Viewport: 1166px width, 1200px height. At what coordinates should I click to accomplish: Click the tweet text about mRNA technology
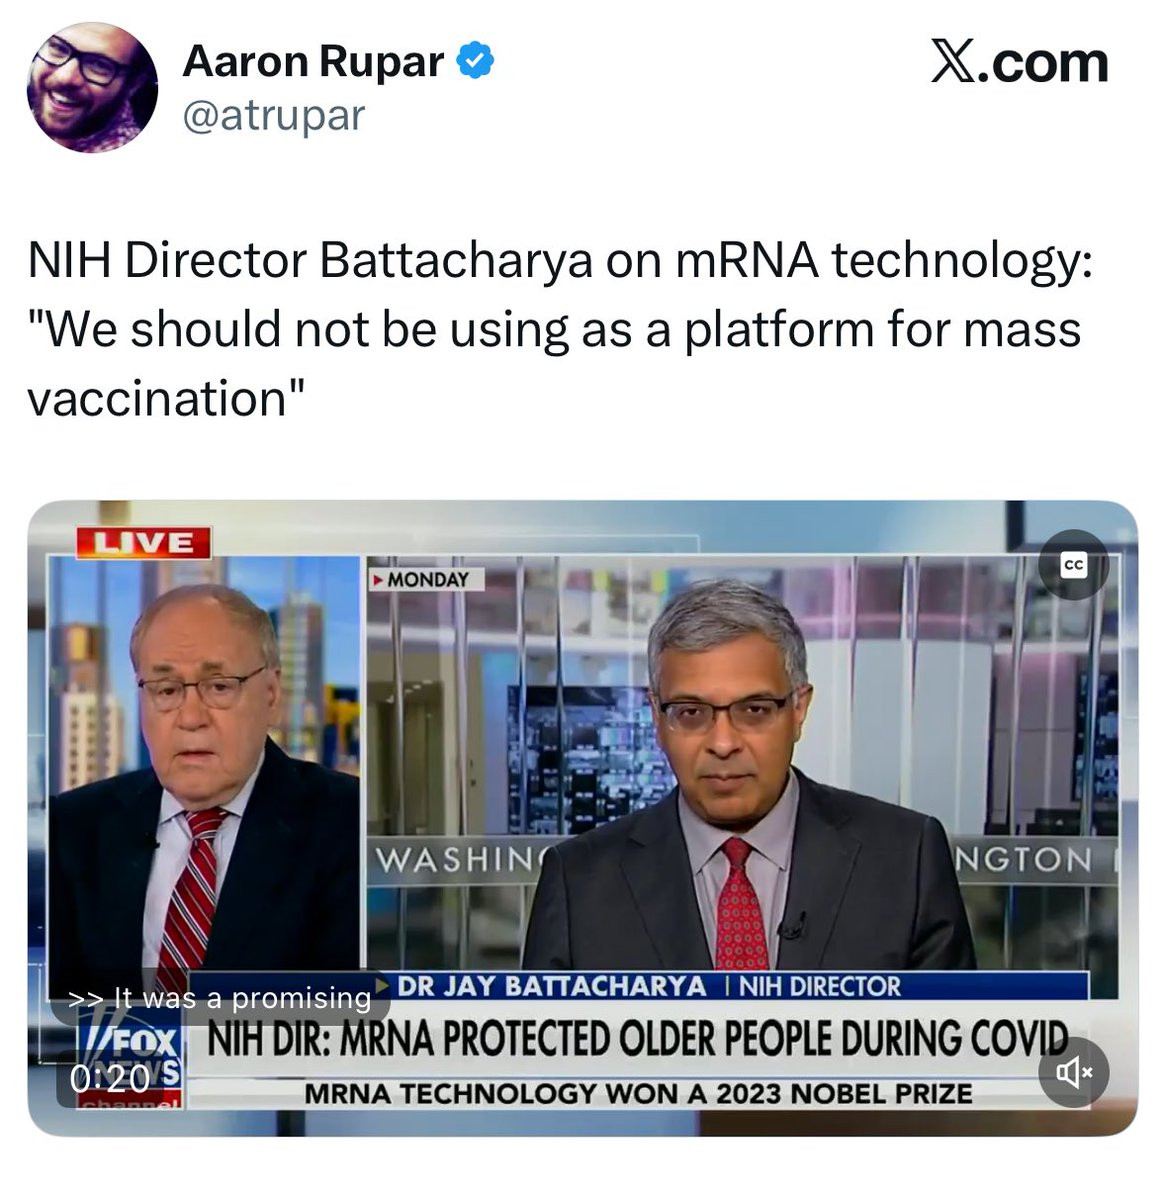tap(560, 329)
